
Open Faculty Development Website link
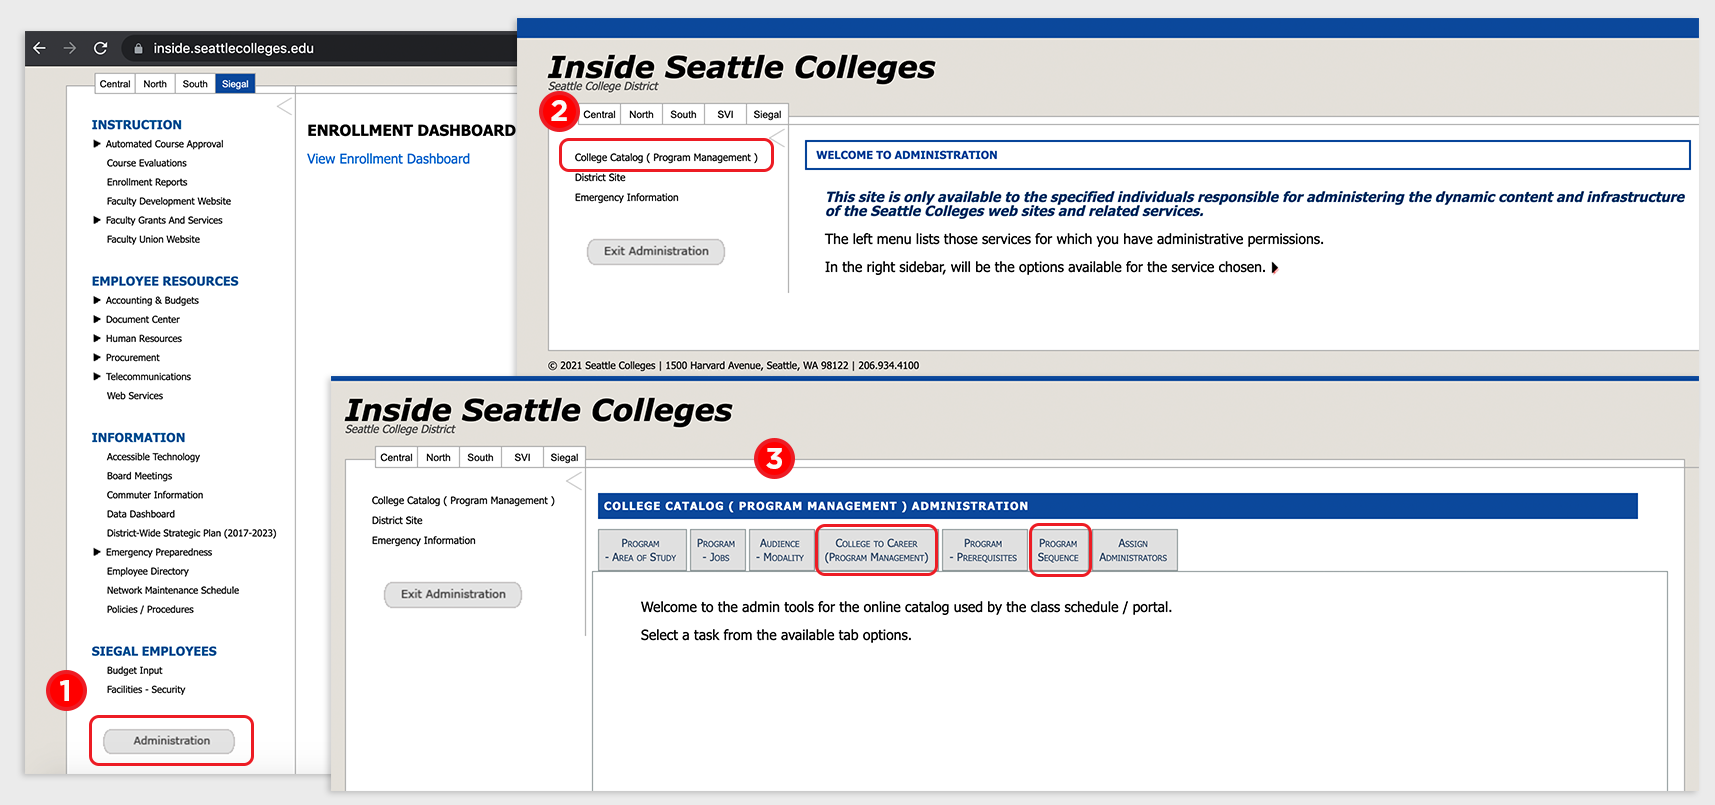pos(169,201)
